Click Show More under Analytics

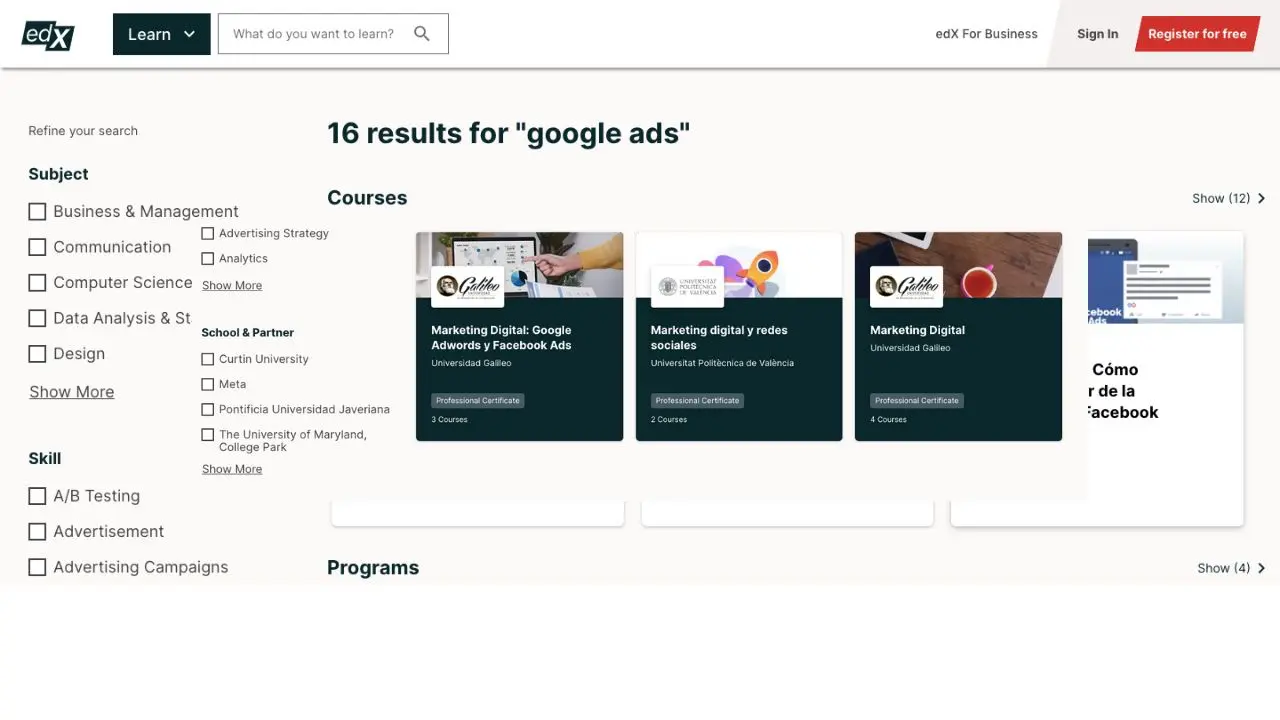(x=232, y=285)
